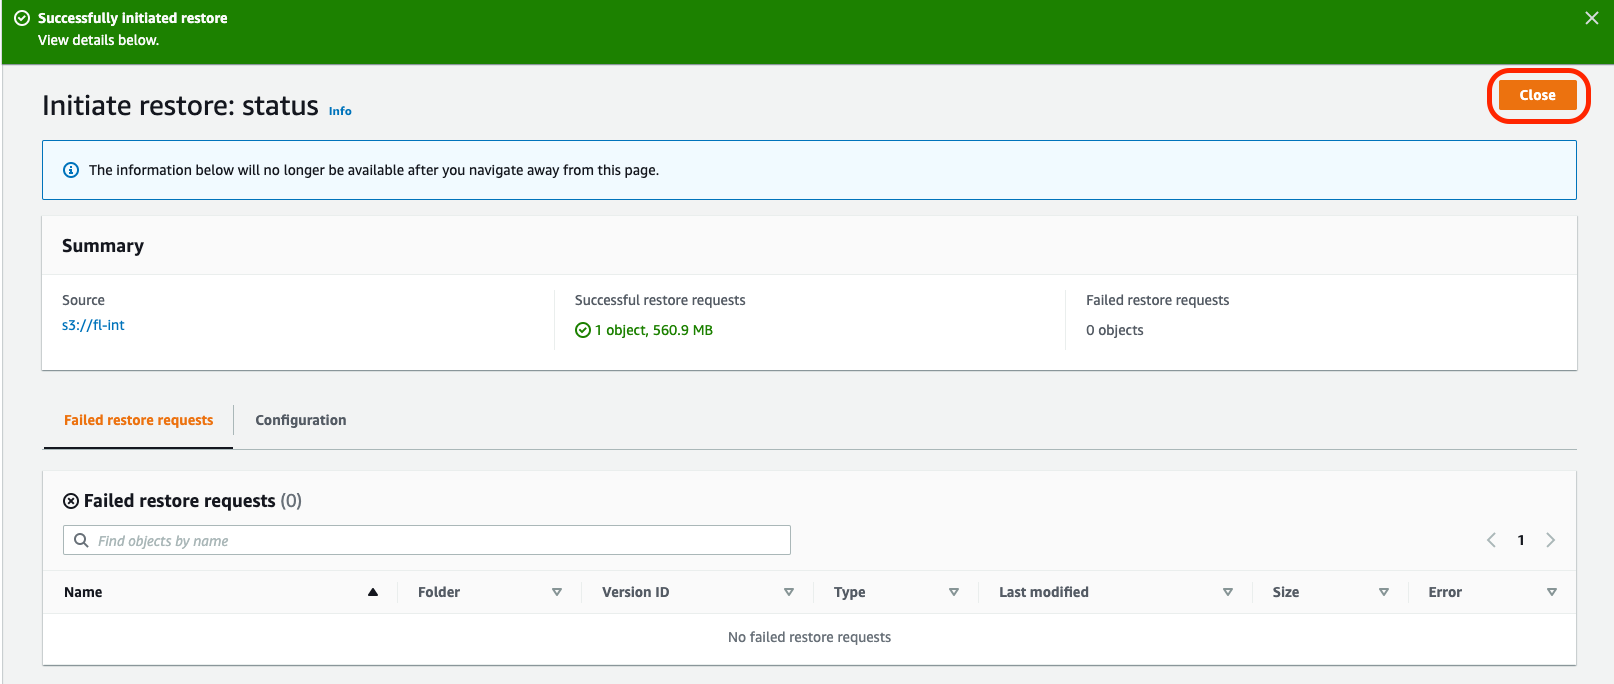The image size is (1614, 684).
Task: Sort table by Version ID column arrow
Action: coord(789,592)
